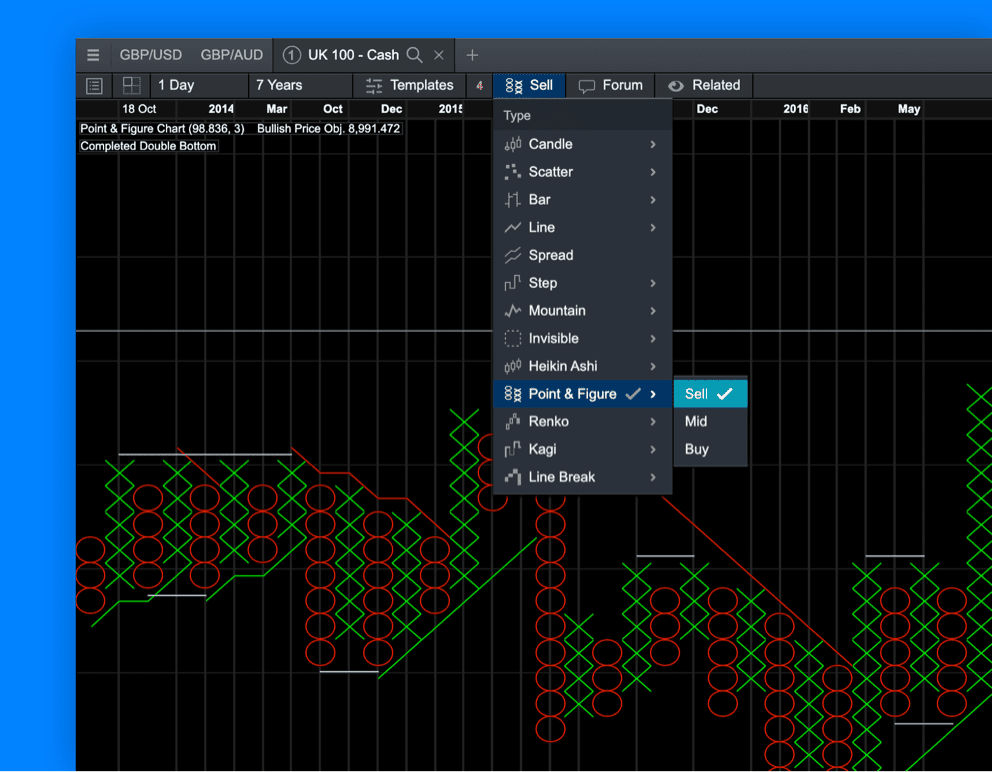Screen dimensions: 992x772
Task: Click the Bar chart type icon
Action: point(512,200)
